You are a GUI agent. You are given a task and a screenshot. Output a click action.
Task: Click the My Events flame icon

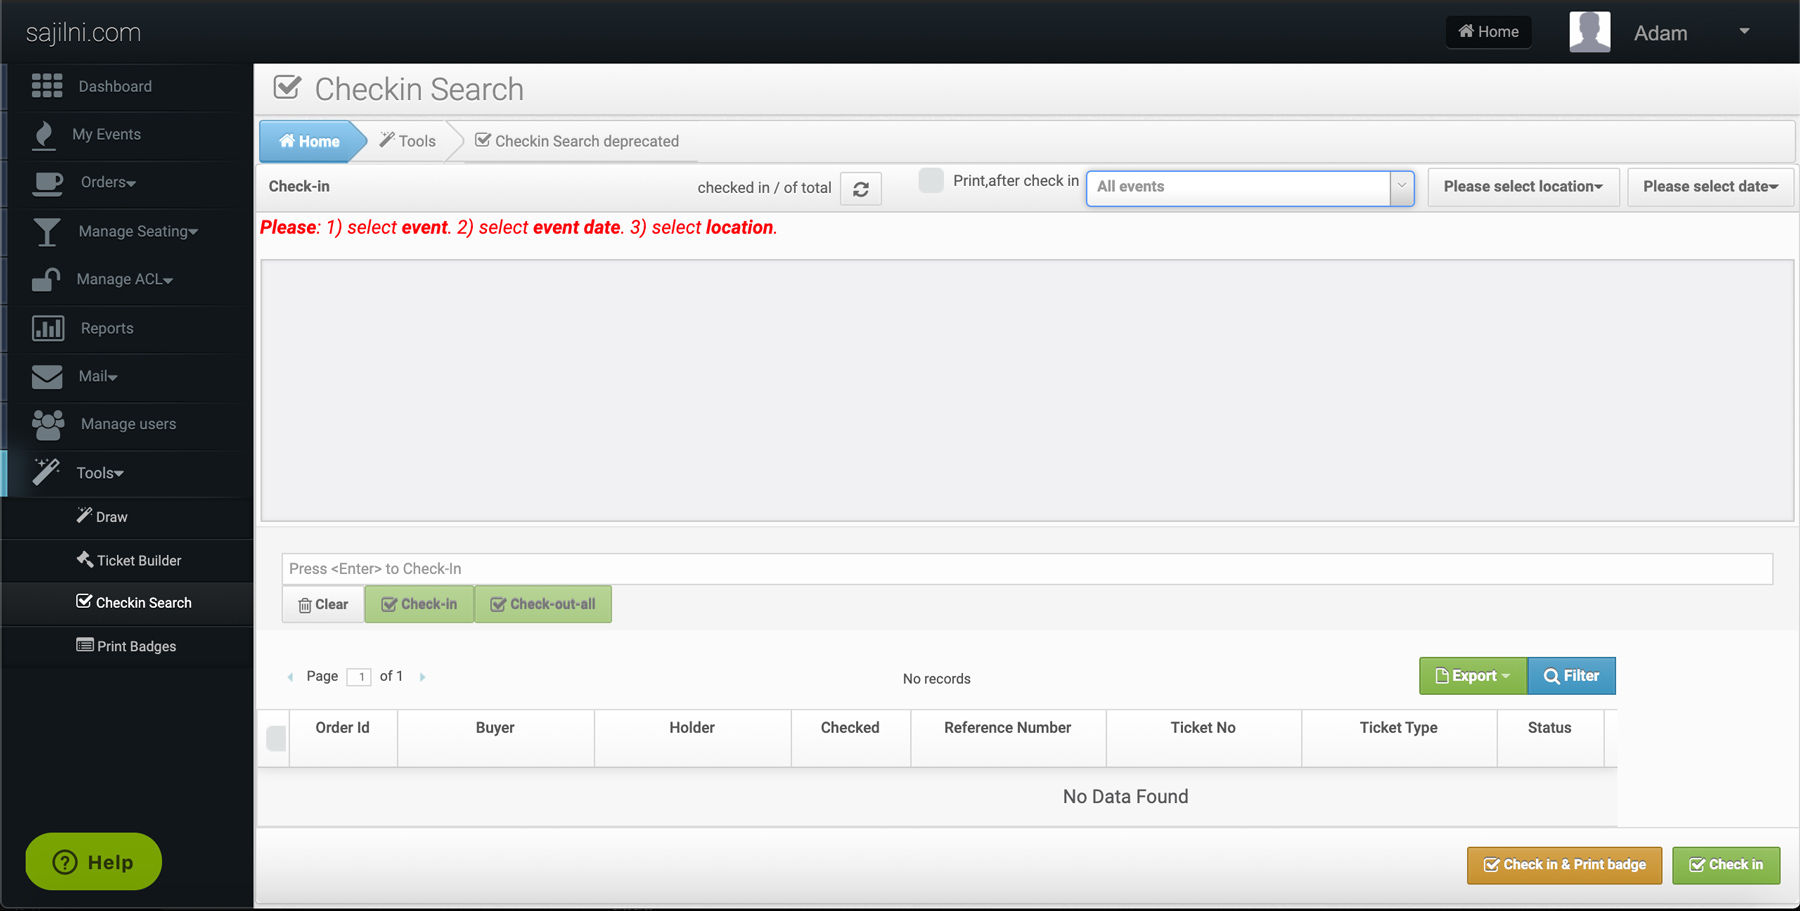44,135
